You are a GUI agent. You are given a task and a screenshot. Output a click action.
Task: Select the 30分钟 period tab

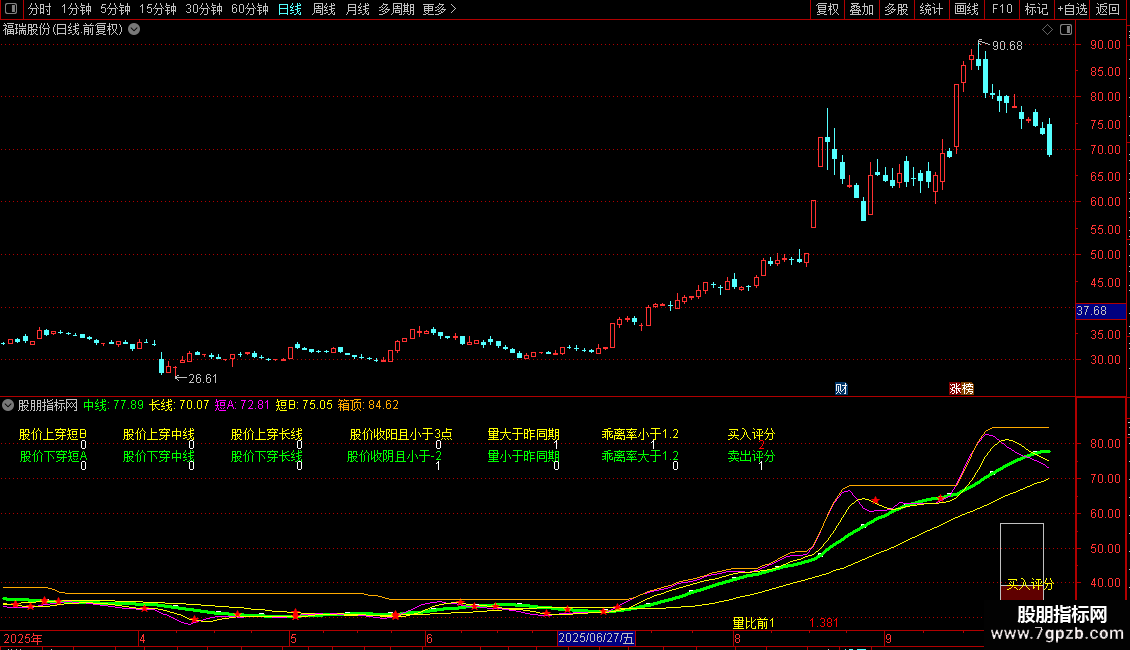[x=204, y=9]
